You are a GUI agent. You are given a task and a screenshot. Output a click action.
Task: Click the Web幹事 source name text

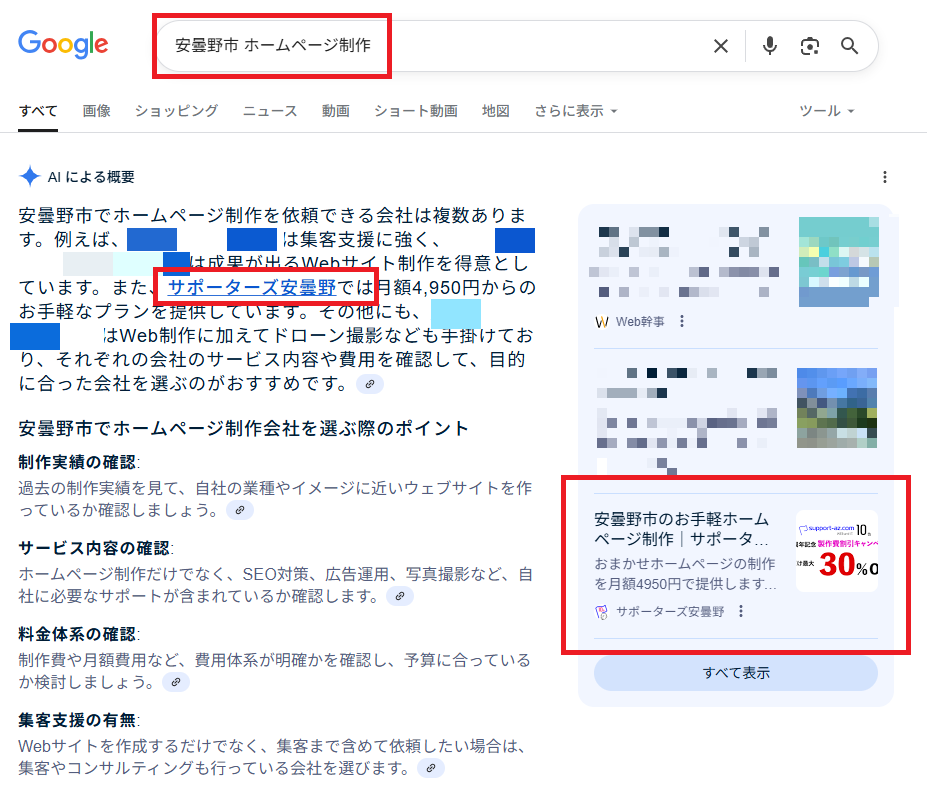point(640,322)
